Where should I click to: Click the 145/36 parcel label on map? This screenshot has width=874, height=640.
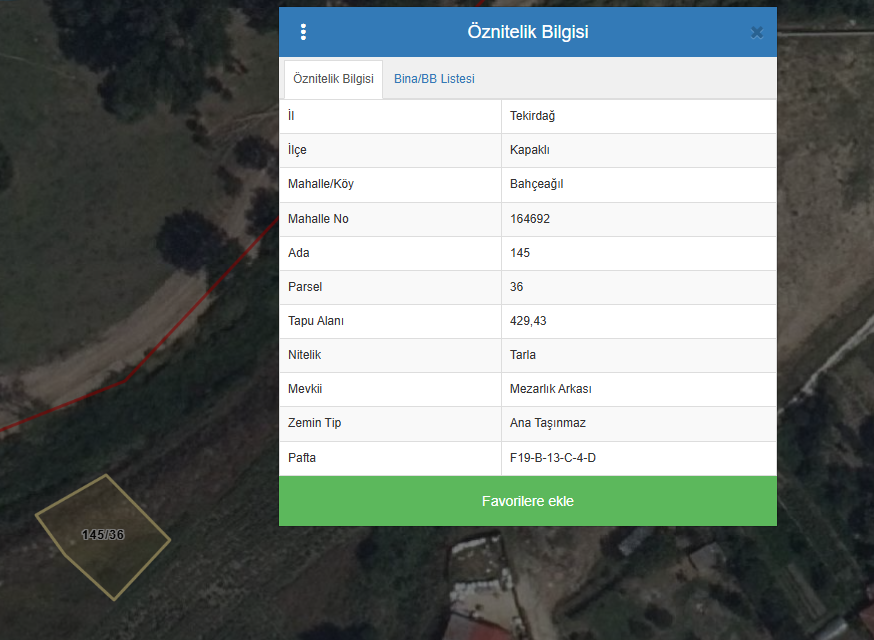tap(103, 535)
